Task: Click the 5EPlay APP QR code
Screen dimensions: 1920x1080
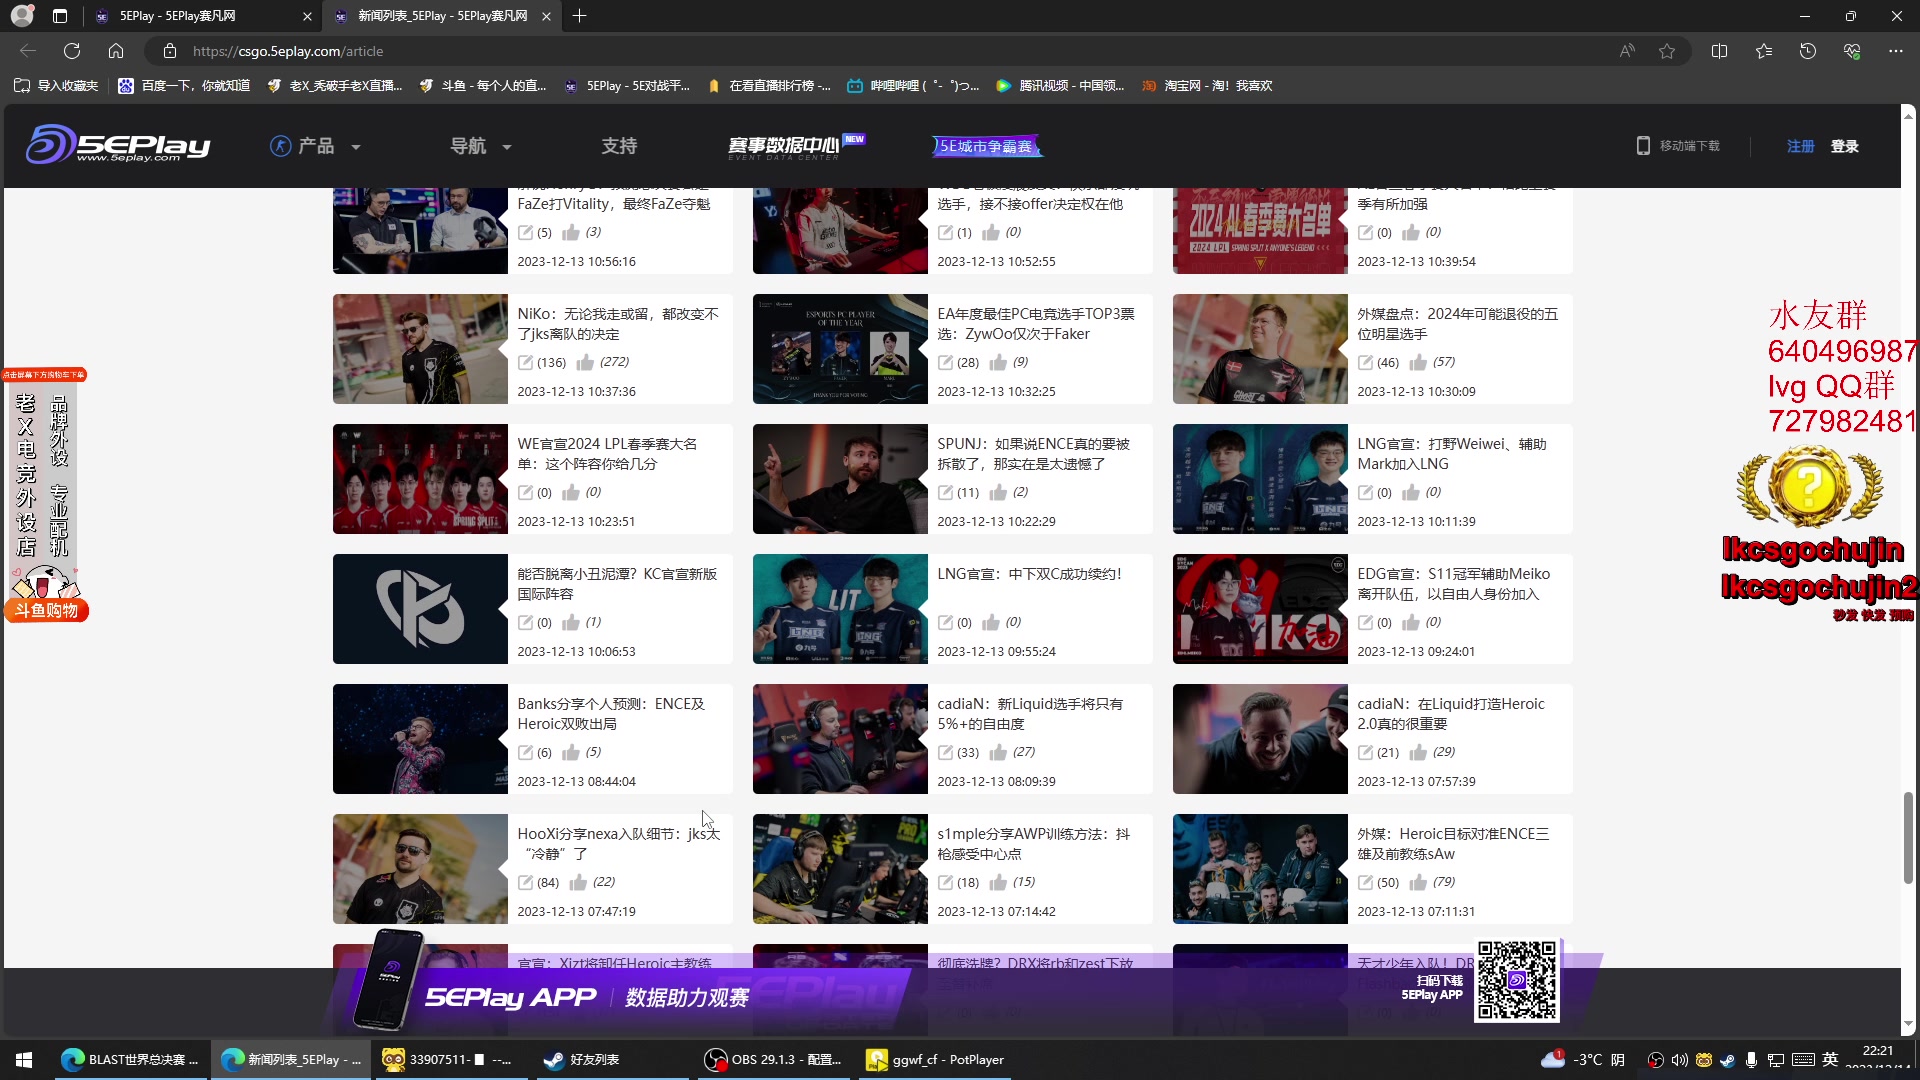Action: pyautogui.click(x=1516, y=981)
